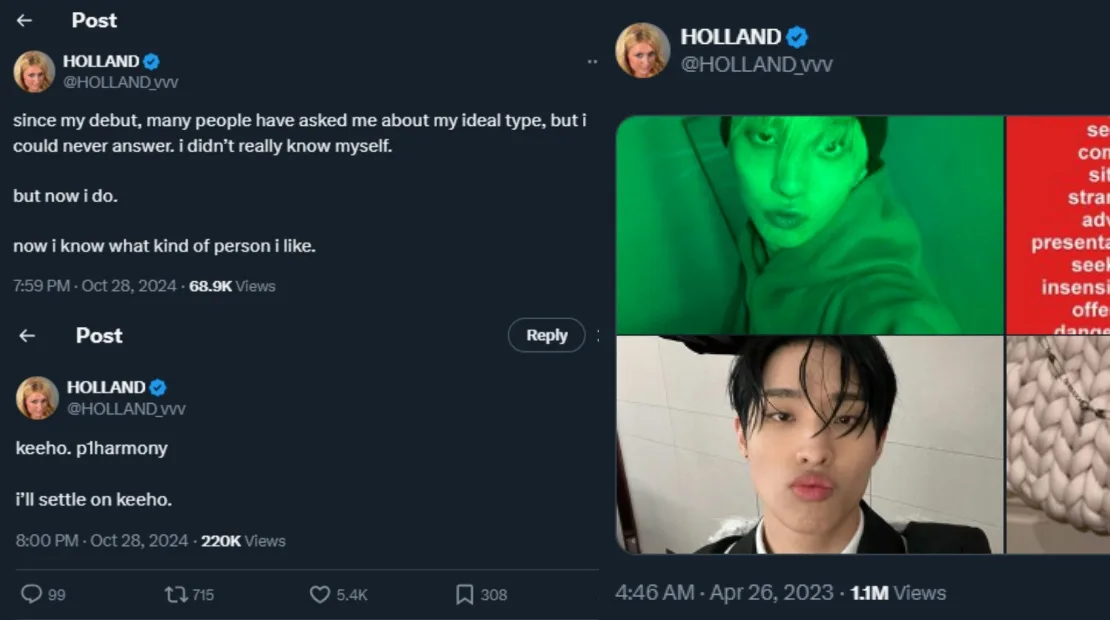Open the more options beside the Reply button
Screen dimensions: 1110x620
coord(597,336)
